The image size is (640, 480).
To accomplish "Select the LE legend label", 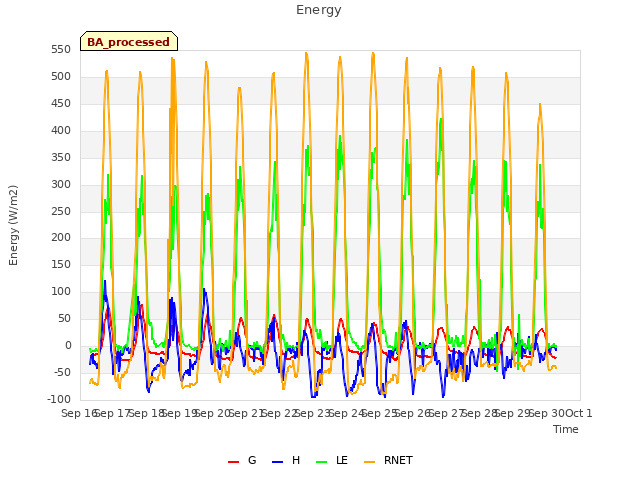I will 342,460.
